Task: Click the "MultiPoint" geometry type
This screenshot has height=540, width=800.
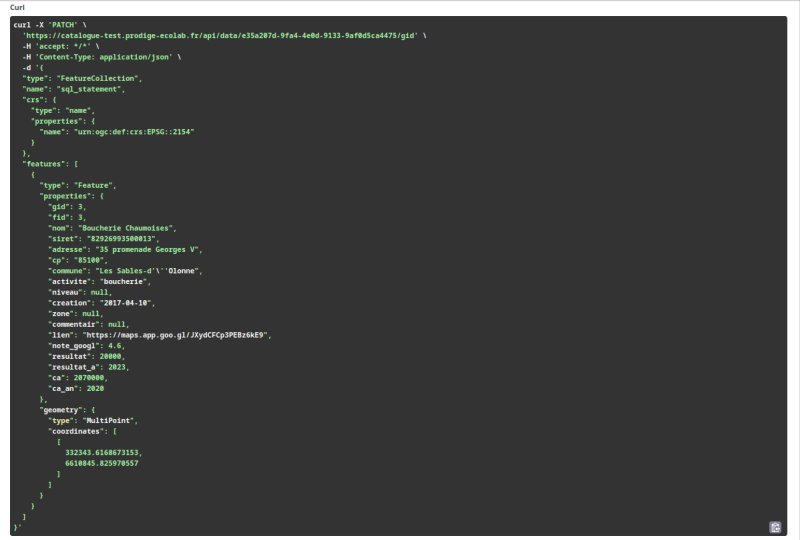Action: (108, 421)
